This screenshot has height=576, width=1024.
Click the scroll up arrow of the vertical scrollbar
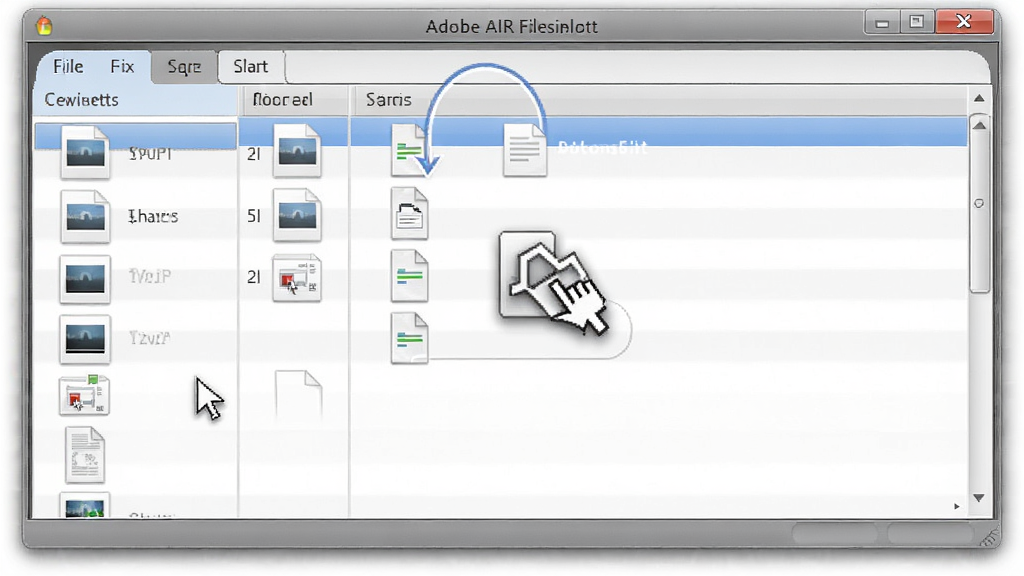979,125
